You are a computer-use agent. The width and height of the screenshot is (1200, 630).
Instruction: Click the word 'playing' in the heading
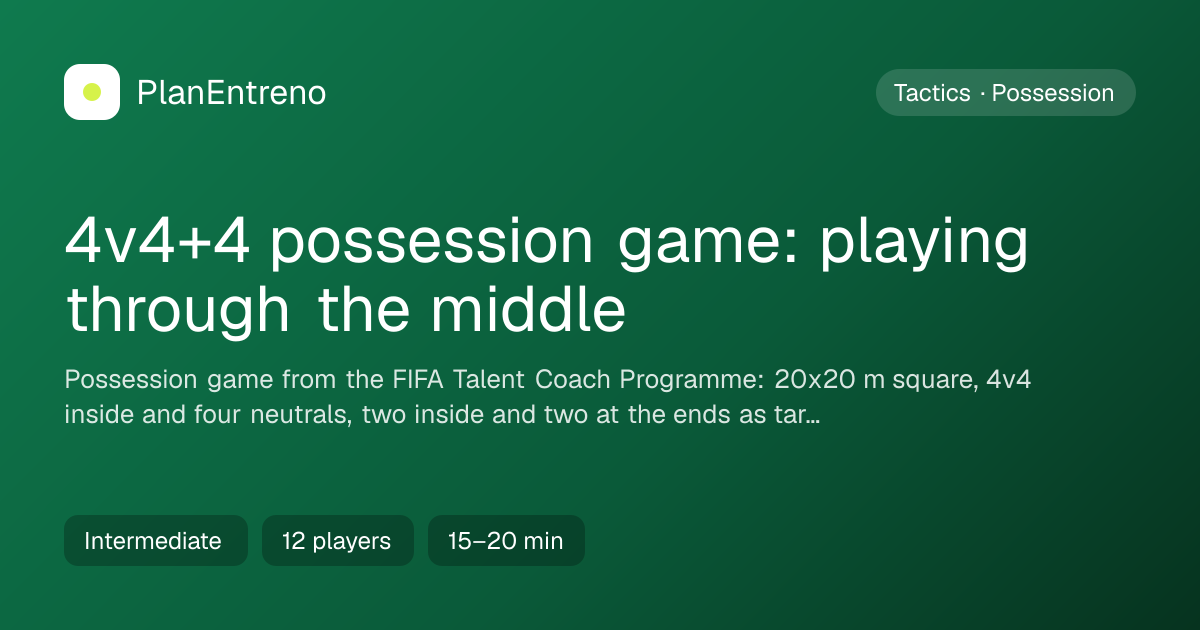[x=924, y=245]
